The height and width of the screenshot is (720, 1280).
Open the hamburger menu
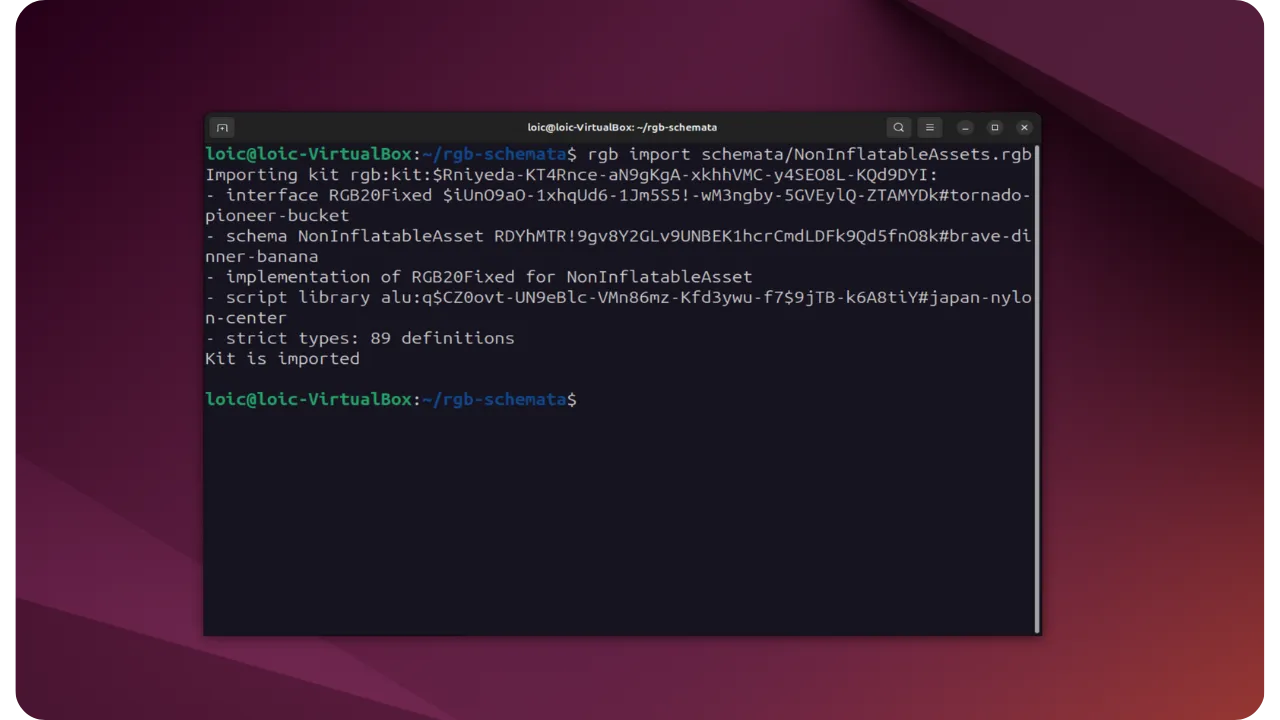coord(930,127)
